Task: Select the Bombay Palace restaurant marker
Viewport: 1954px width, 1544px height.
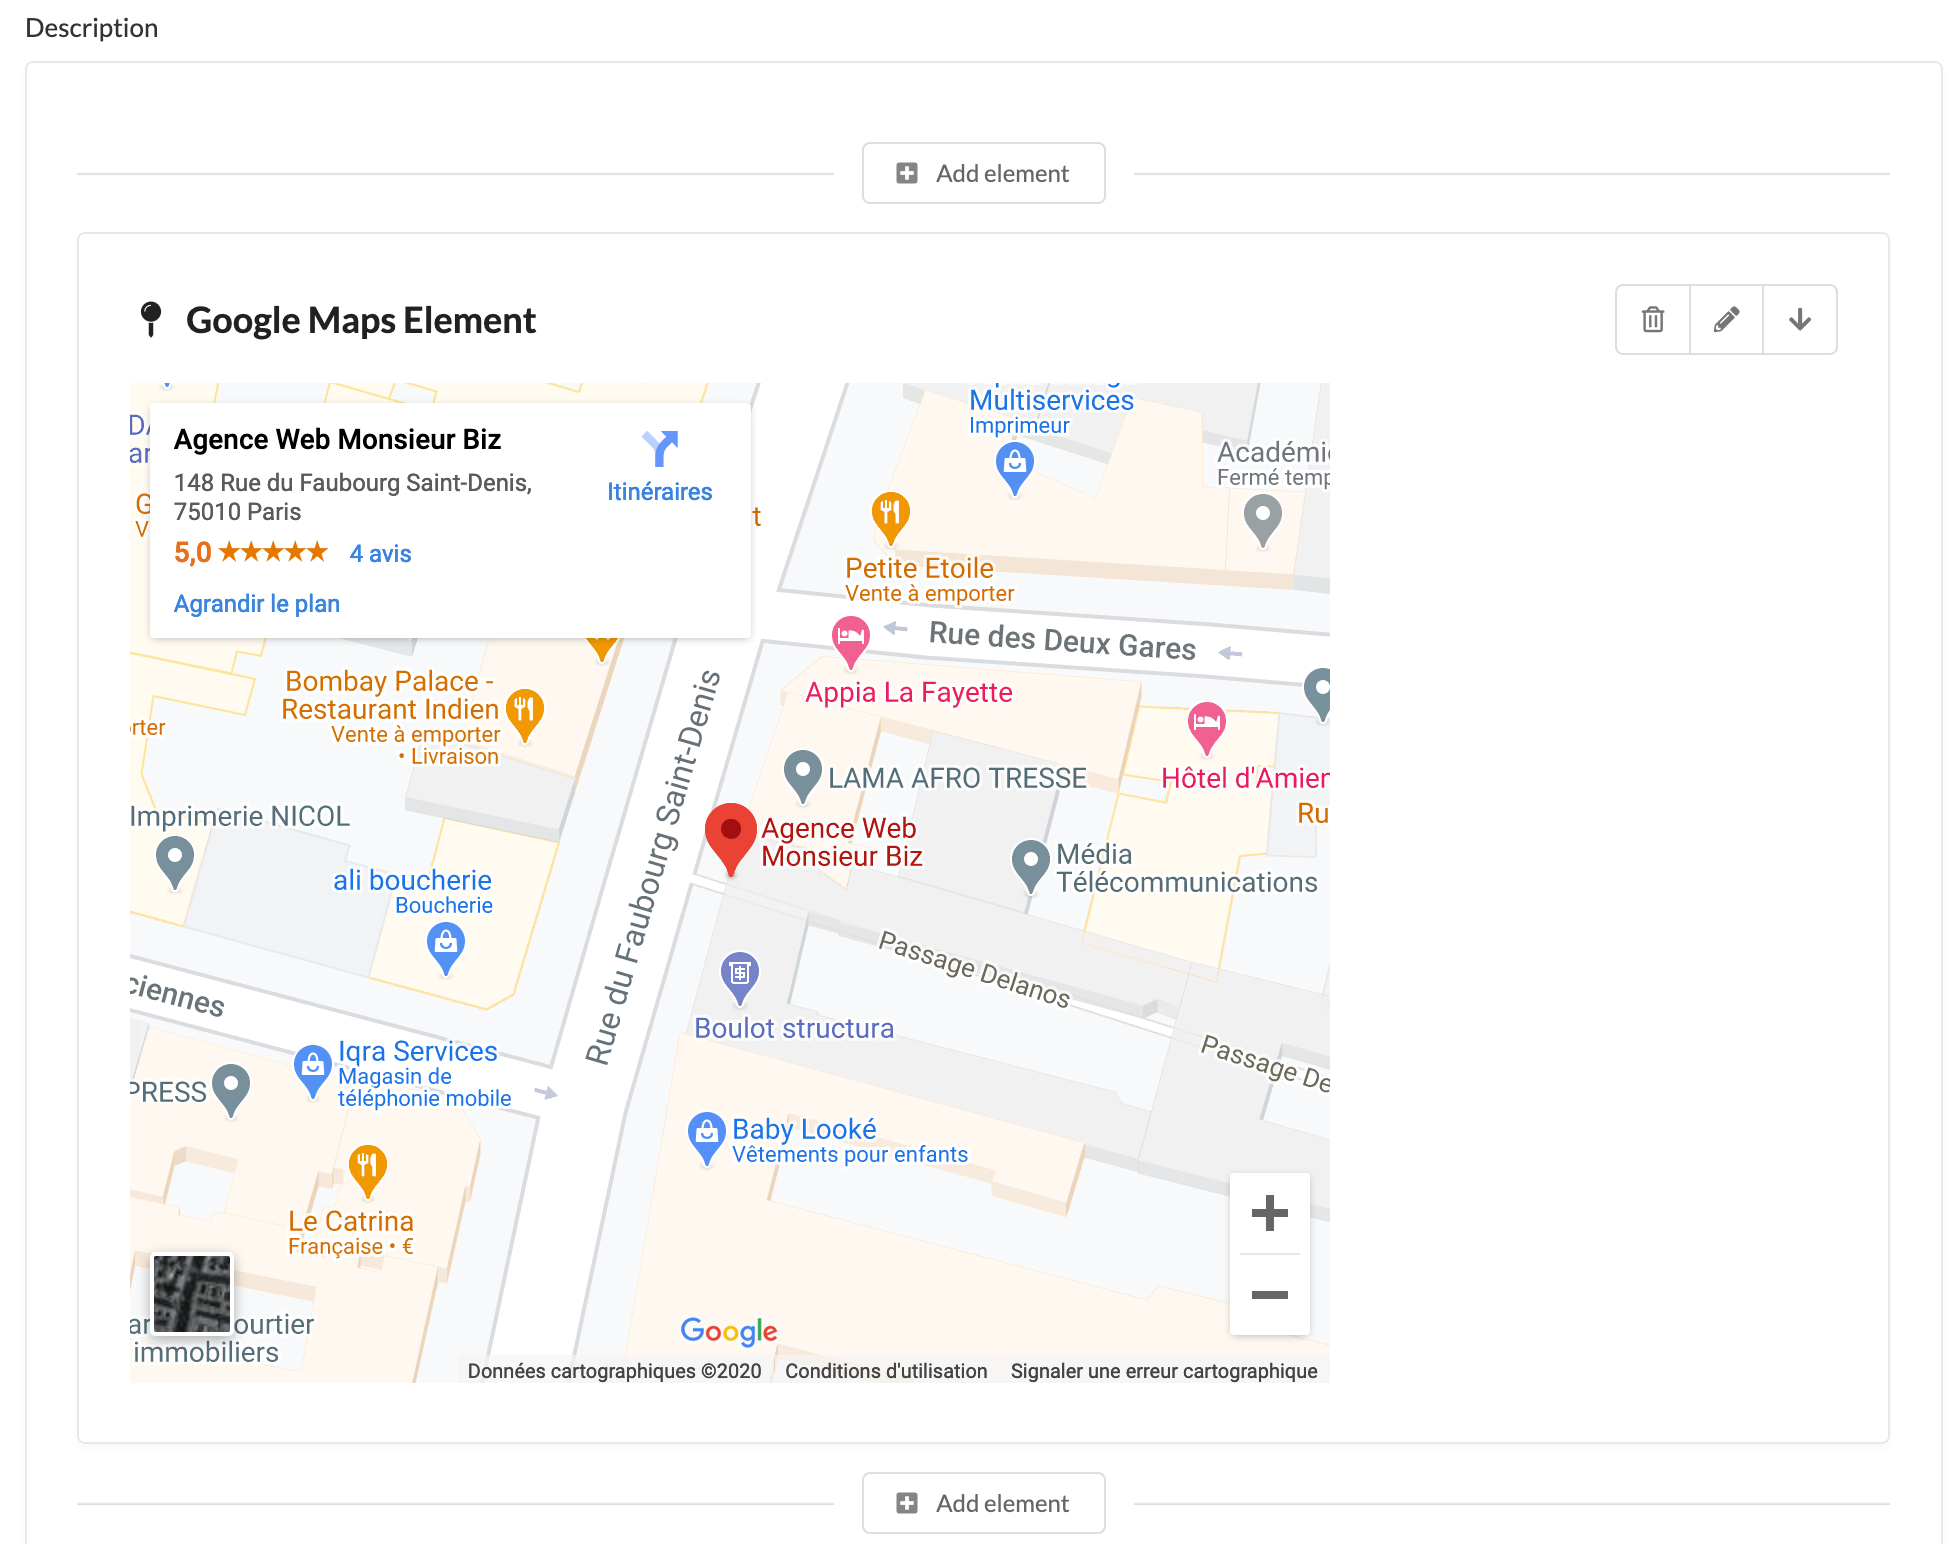Action: (524, 711)
